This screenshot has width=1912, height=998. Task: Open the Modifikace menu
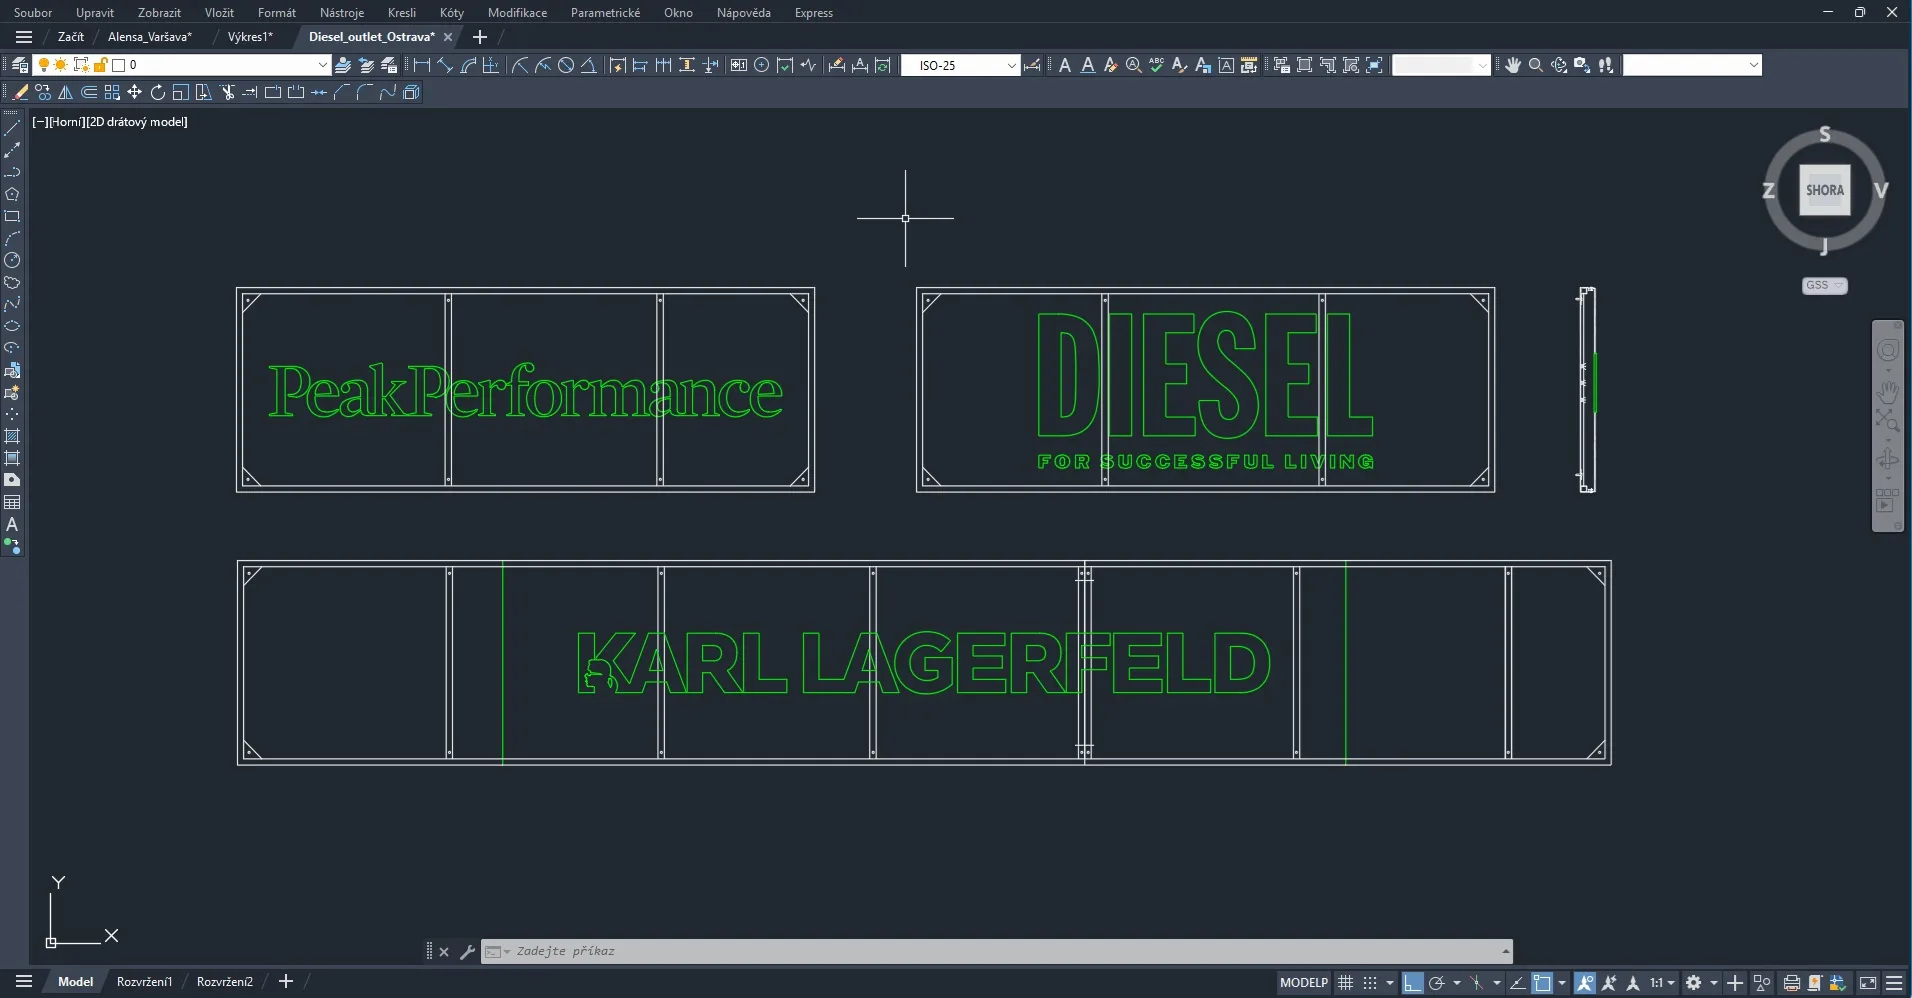pos(517,13)
